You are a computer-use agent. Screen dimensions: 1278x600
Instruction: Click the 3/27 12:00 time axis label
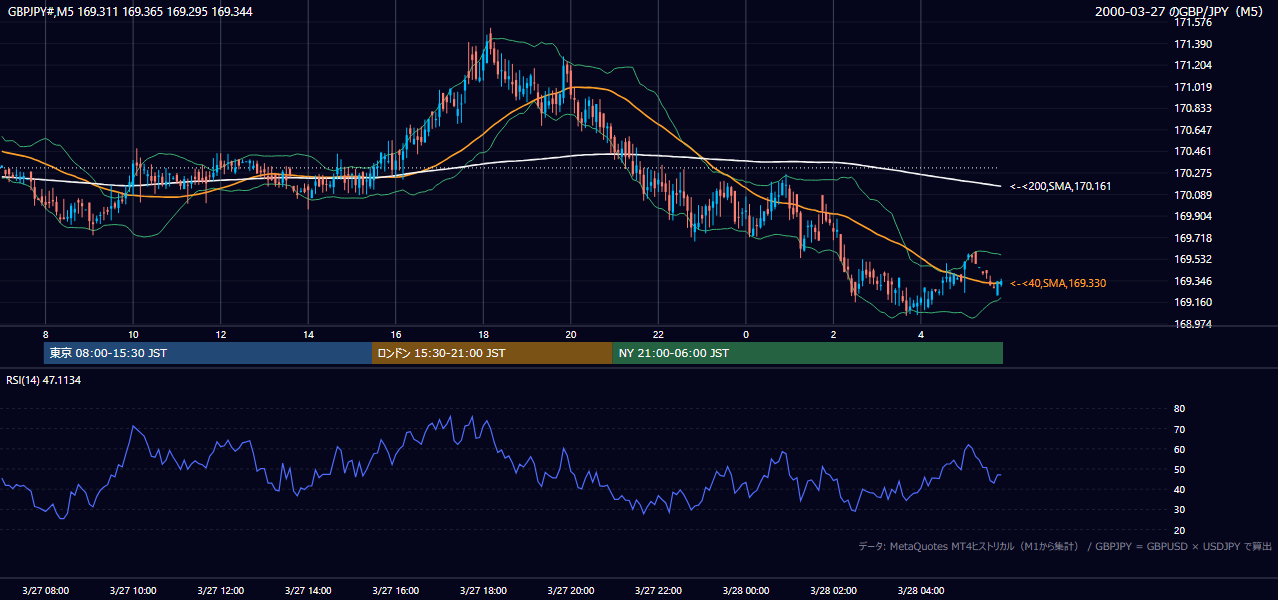[x=221, y=591]
